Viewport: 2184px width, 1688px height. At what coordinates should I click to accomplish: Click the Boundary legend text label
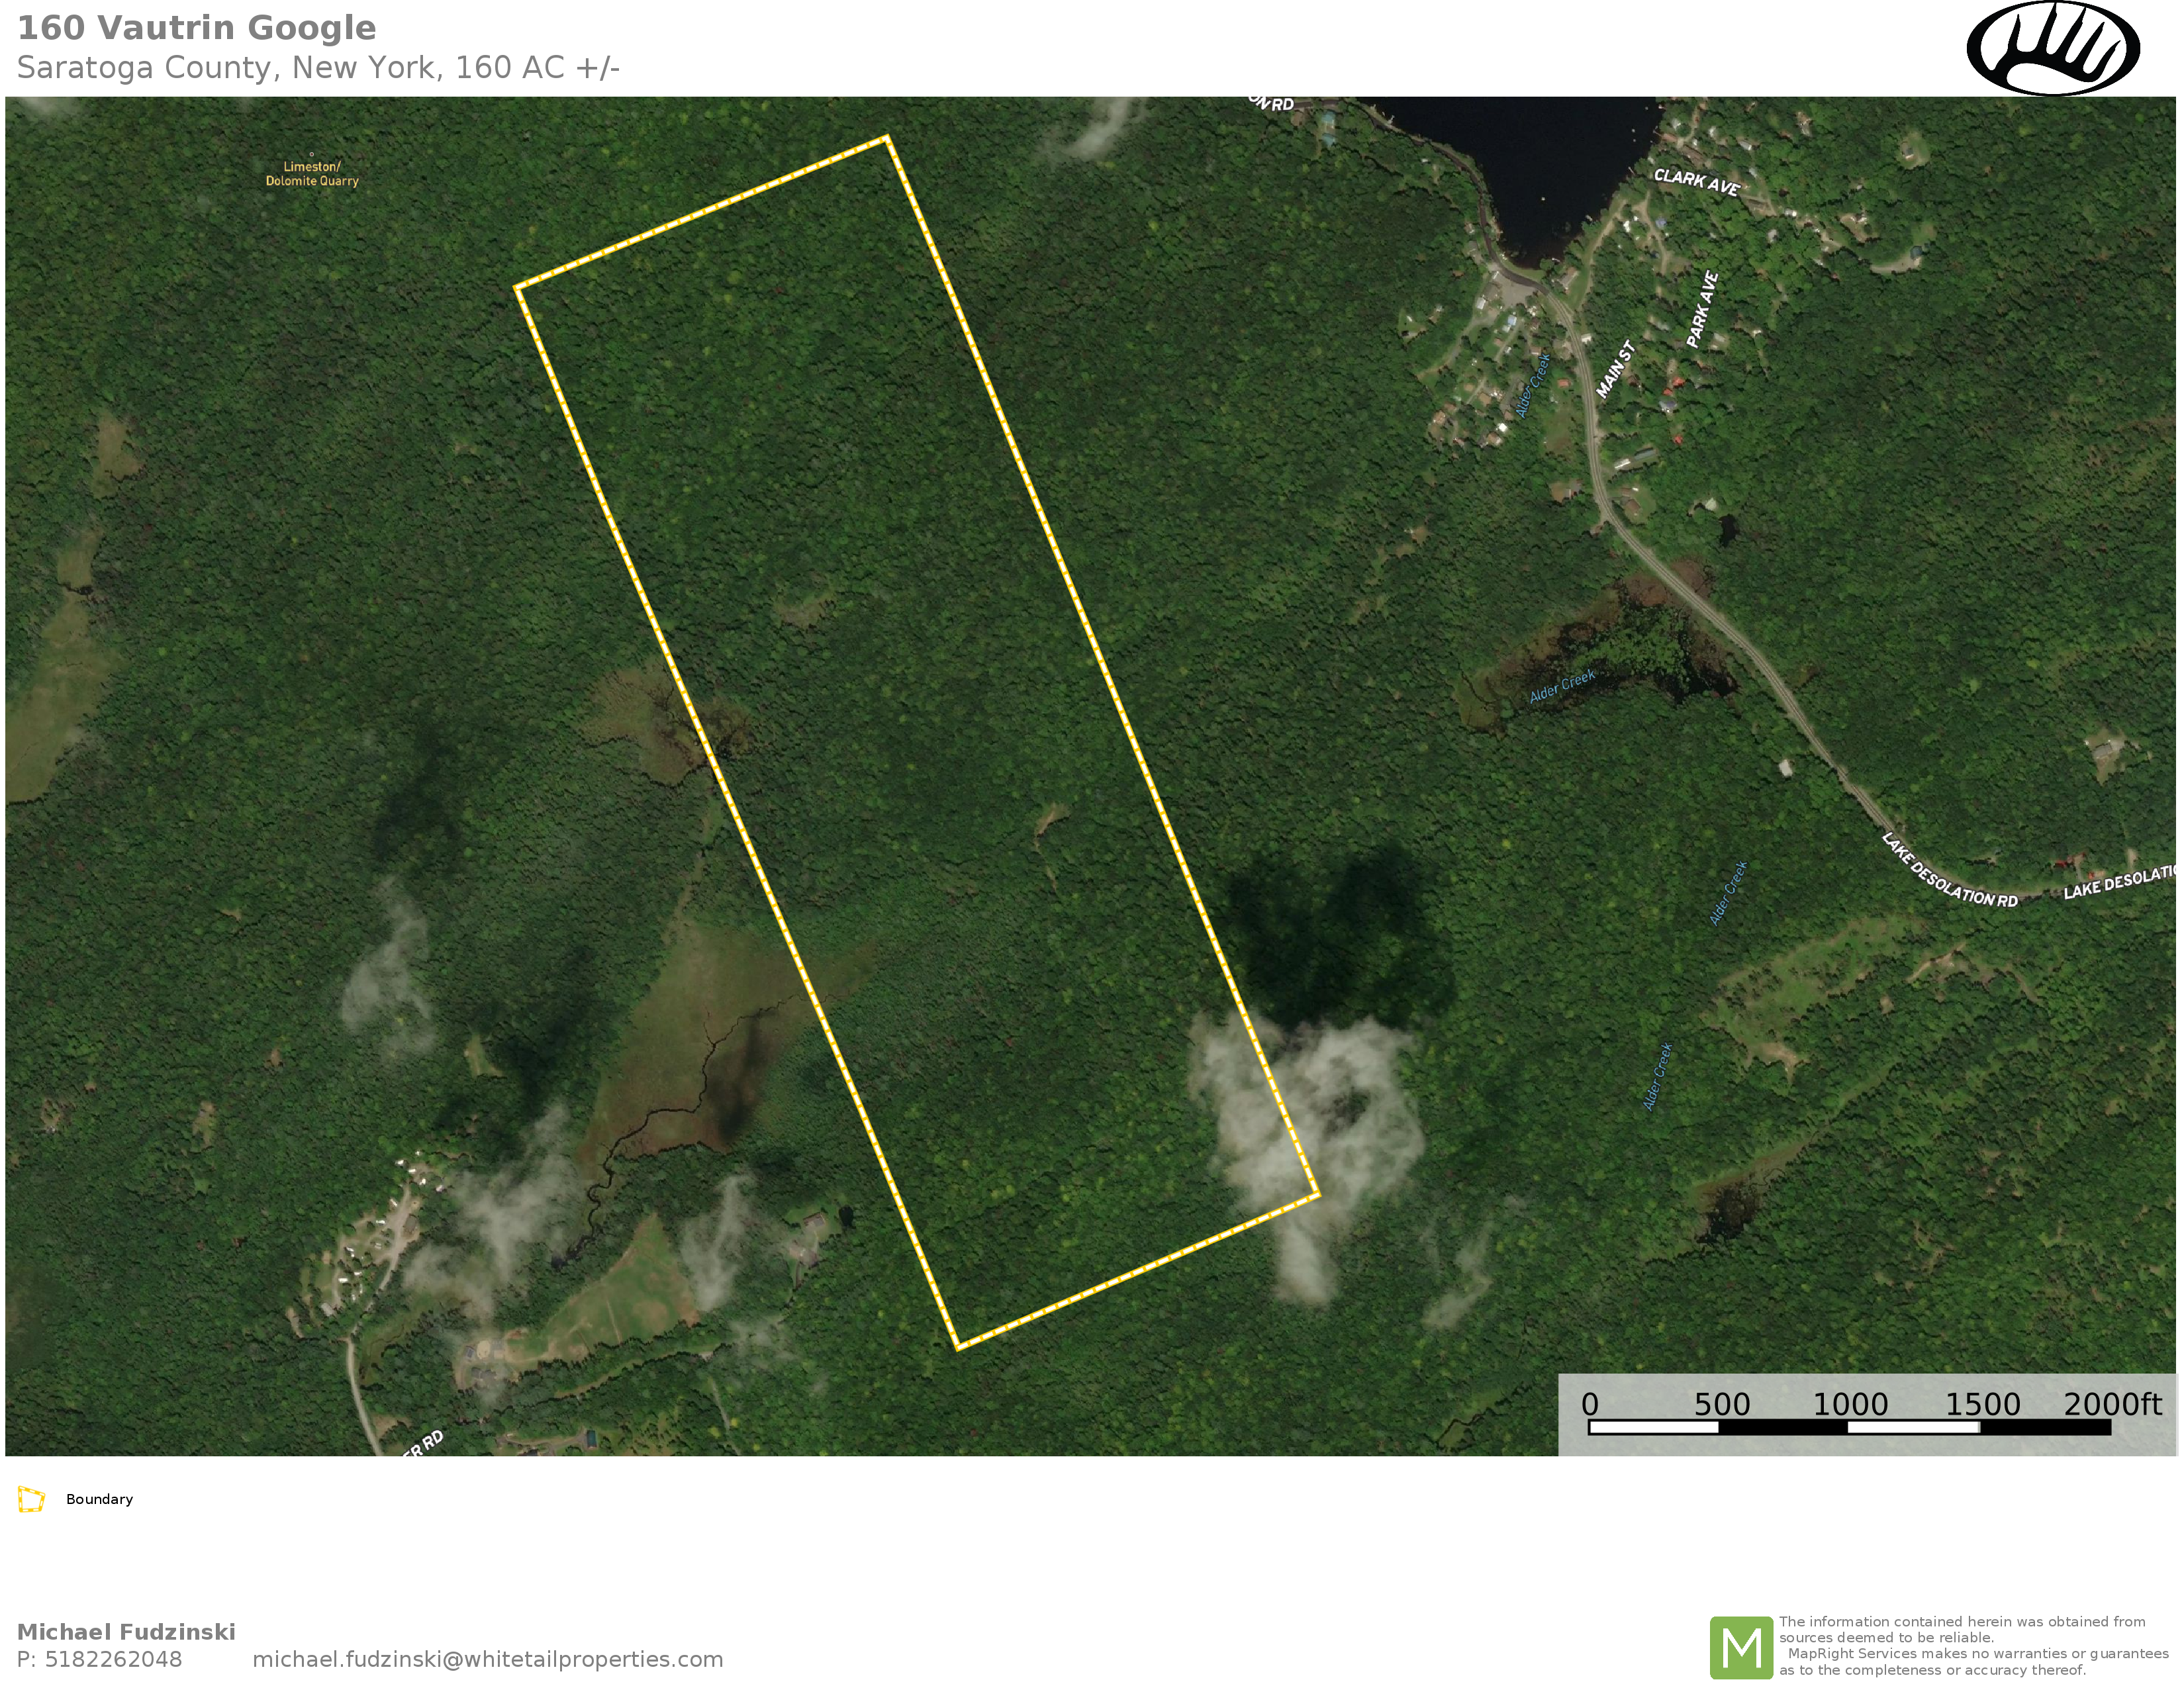click(99, 1499)
